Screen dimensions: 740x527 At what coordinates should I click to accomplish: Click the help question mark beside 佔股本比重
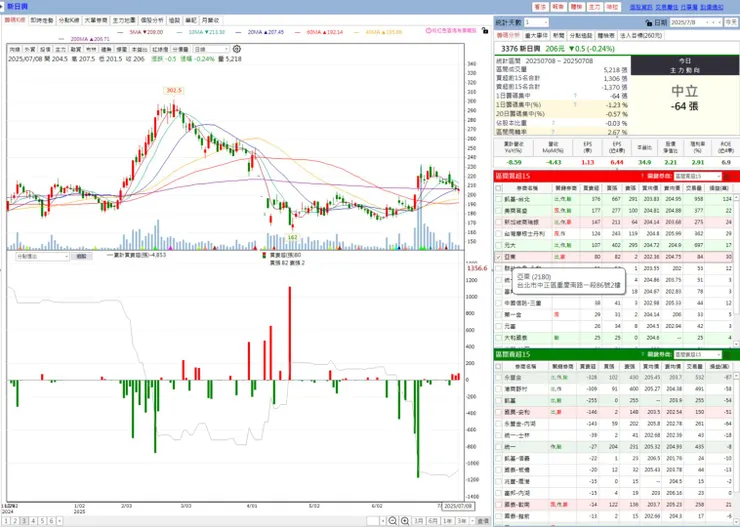coord(553,123)
